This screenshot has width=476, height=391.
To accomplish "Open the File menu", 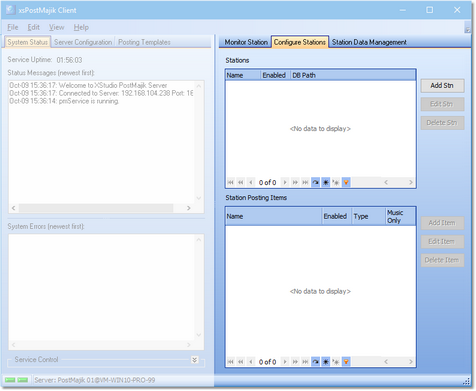I will [13, 27].
